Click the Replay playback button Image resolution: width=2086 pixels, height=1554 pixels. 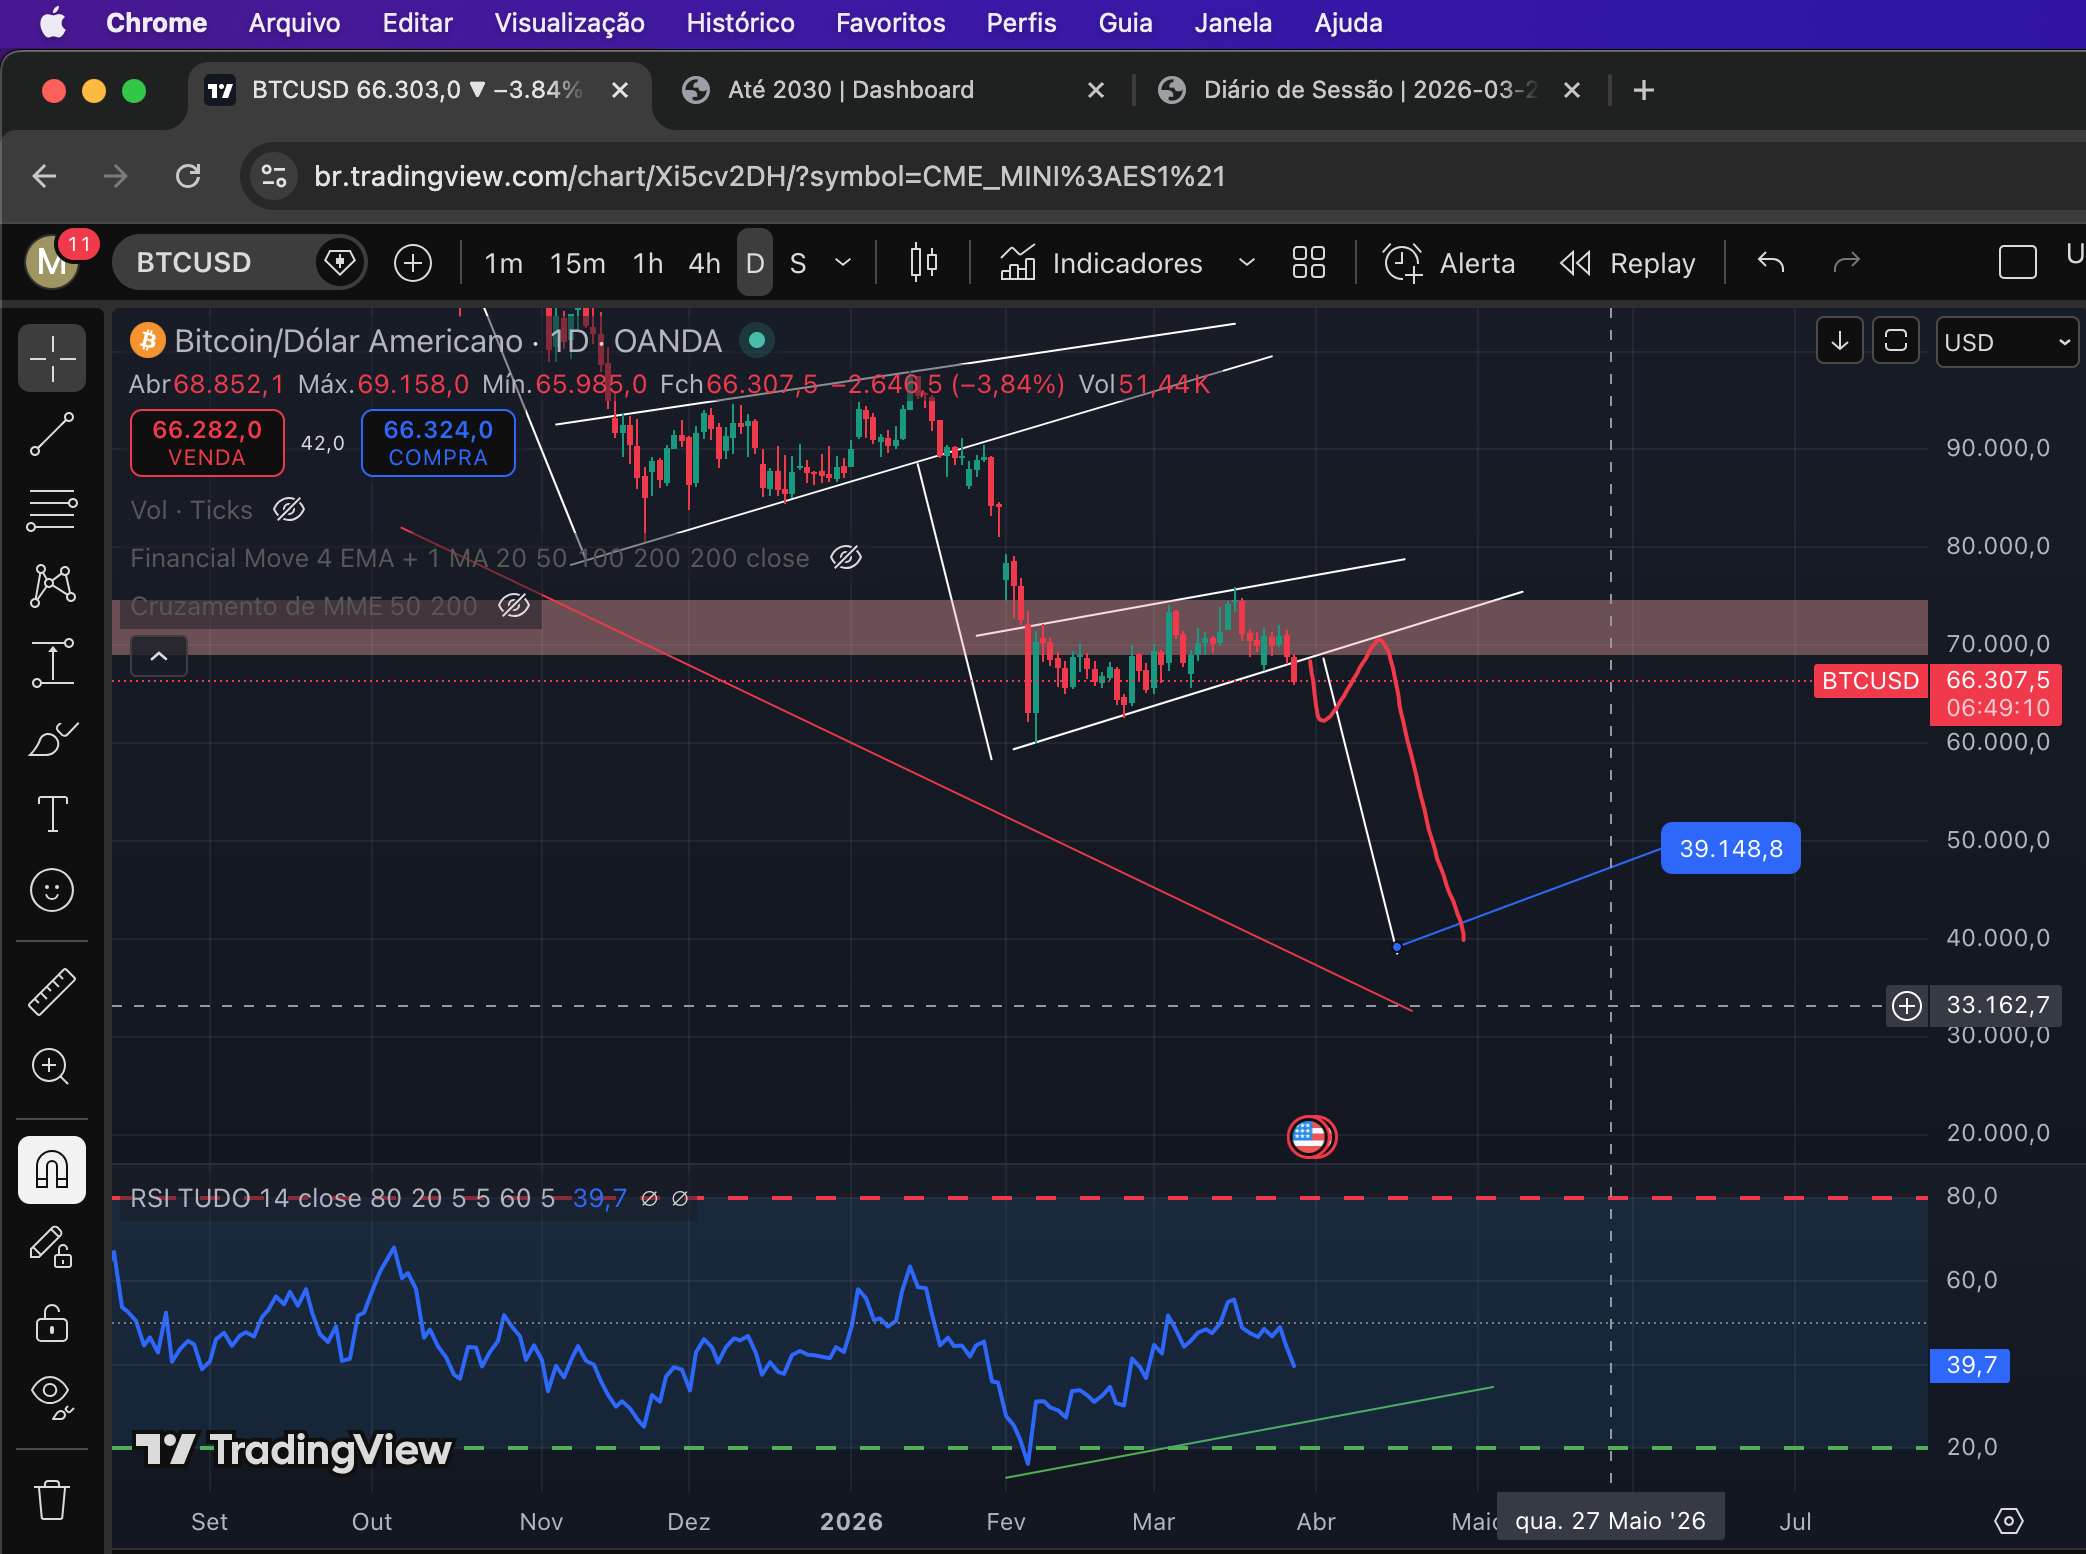pos(1629,263)
